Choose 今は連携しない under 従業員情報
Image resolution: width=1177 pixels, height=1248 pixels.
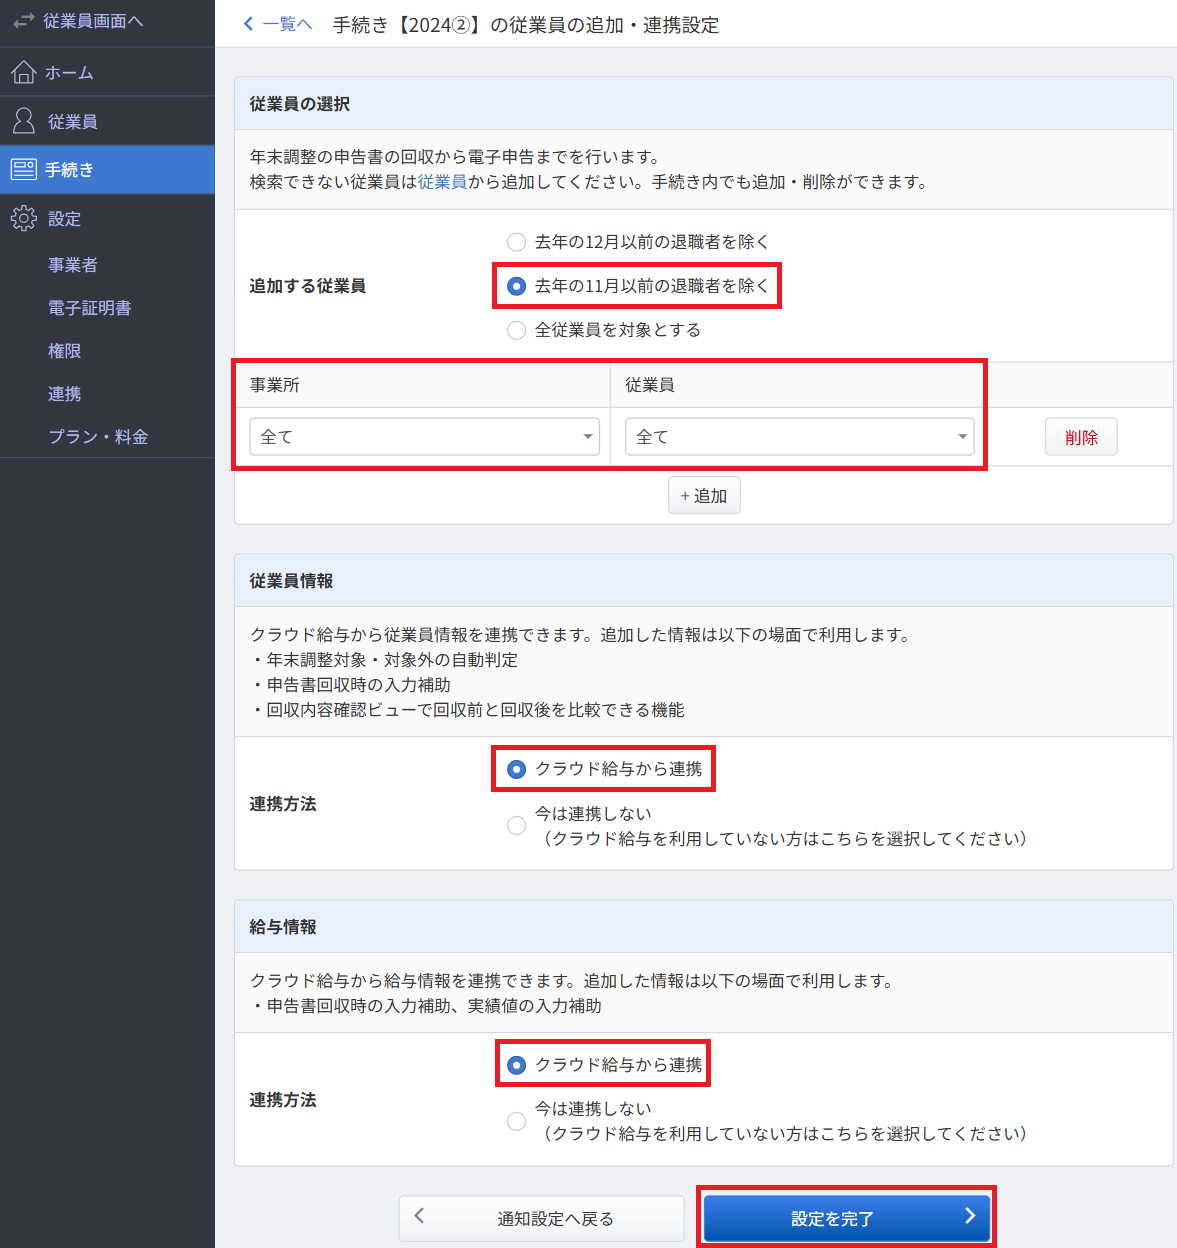click(516, 825)
